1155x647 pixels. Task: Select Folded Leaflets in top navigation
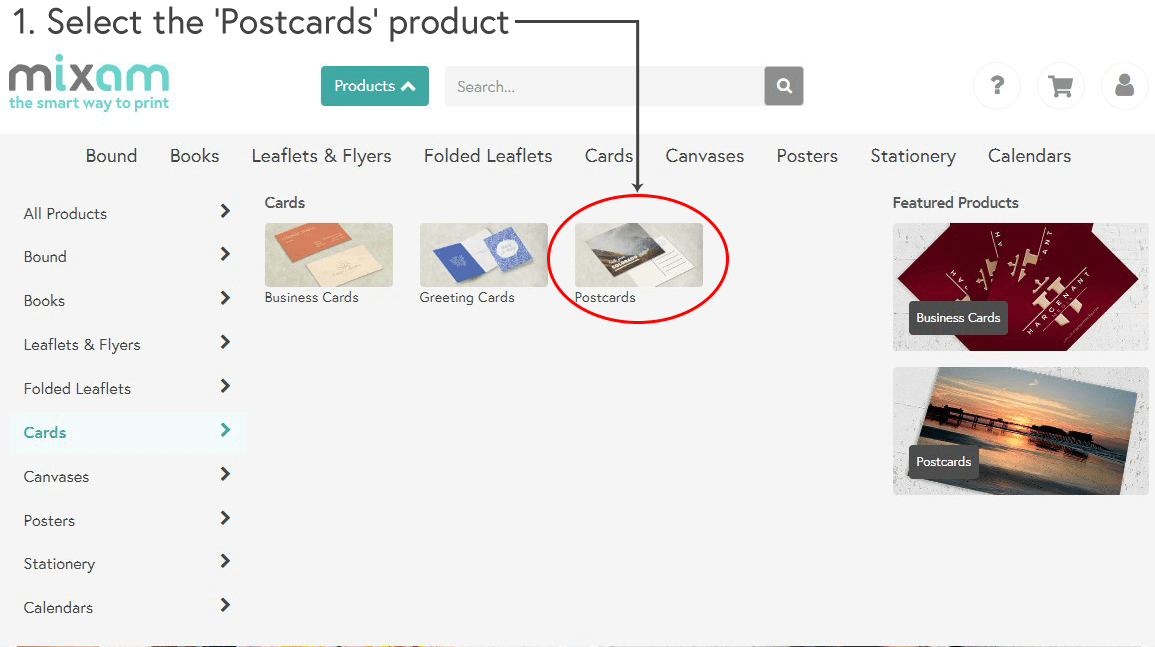click(487, 156)
